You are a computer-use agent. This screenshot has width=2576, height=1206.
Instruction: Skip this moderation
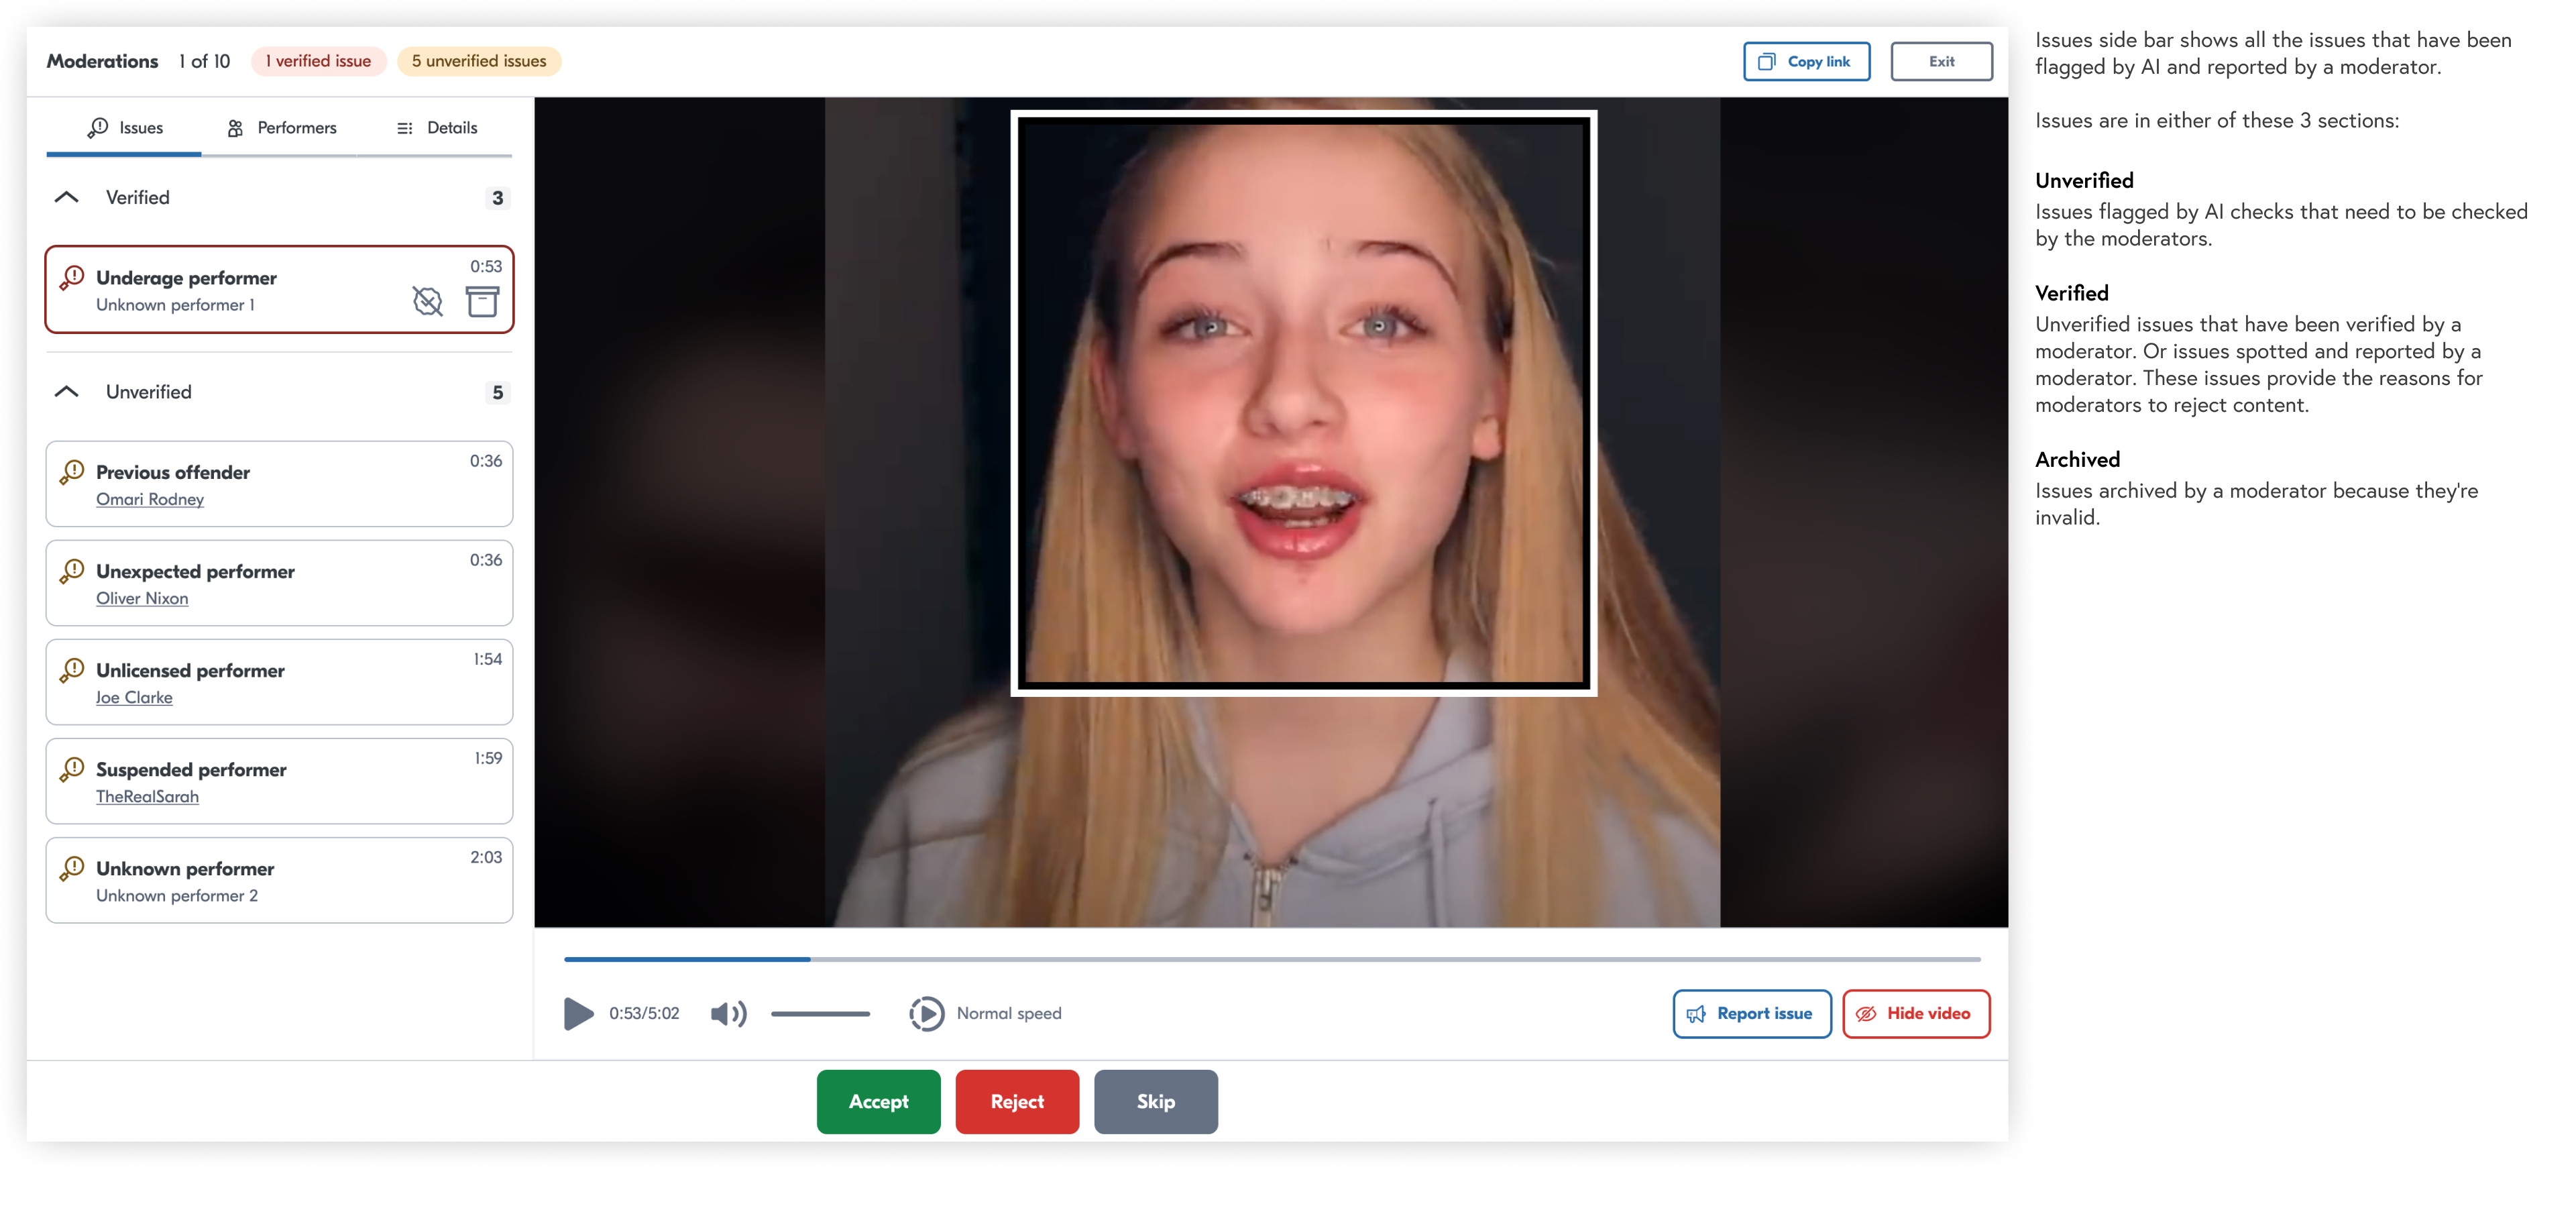tap(1155, 1101)
